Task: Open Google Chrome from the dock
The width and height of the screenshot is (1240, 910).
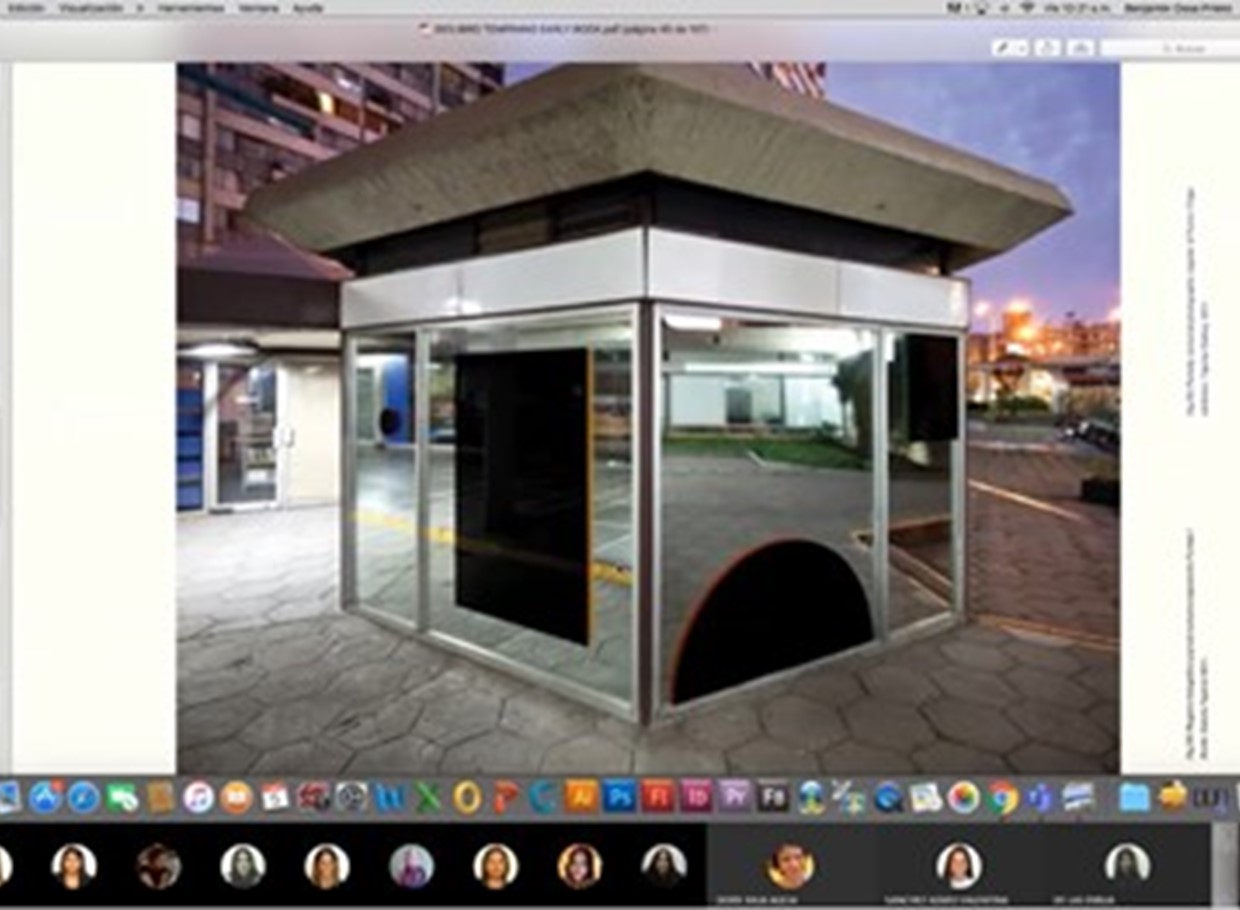Action: coord(1002,797)
